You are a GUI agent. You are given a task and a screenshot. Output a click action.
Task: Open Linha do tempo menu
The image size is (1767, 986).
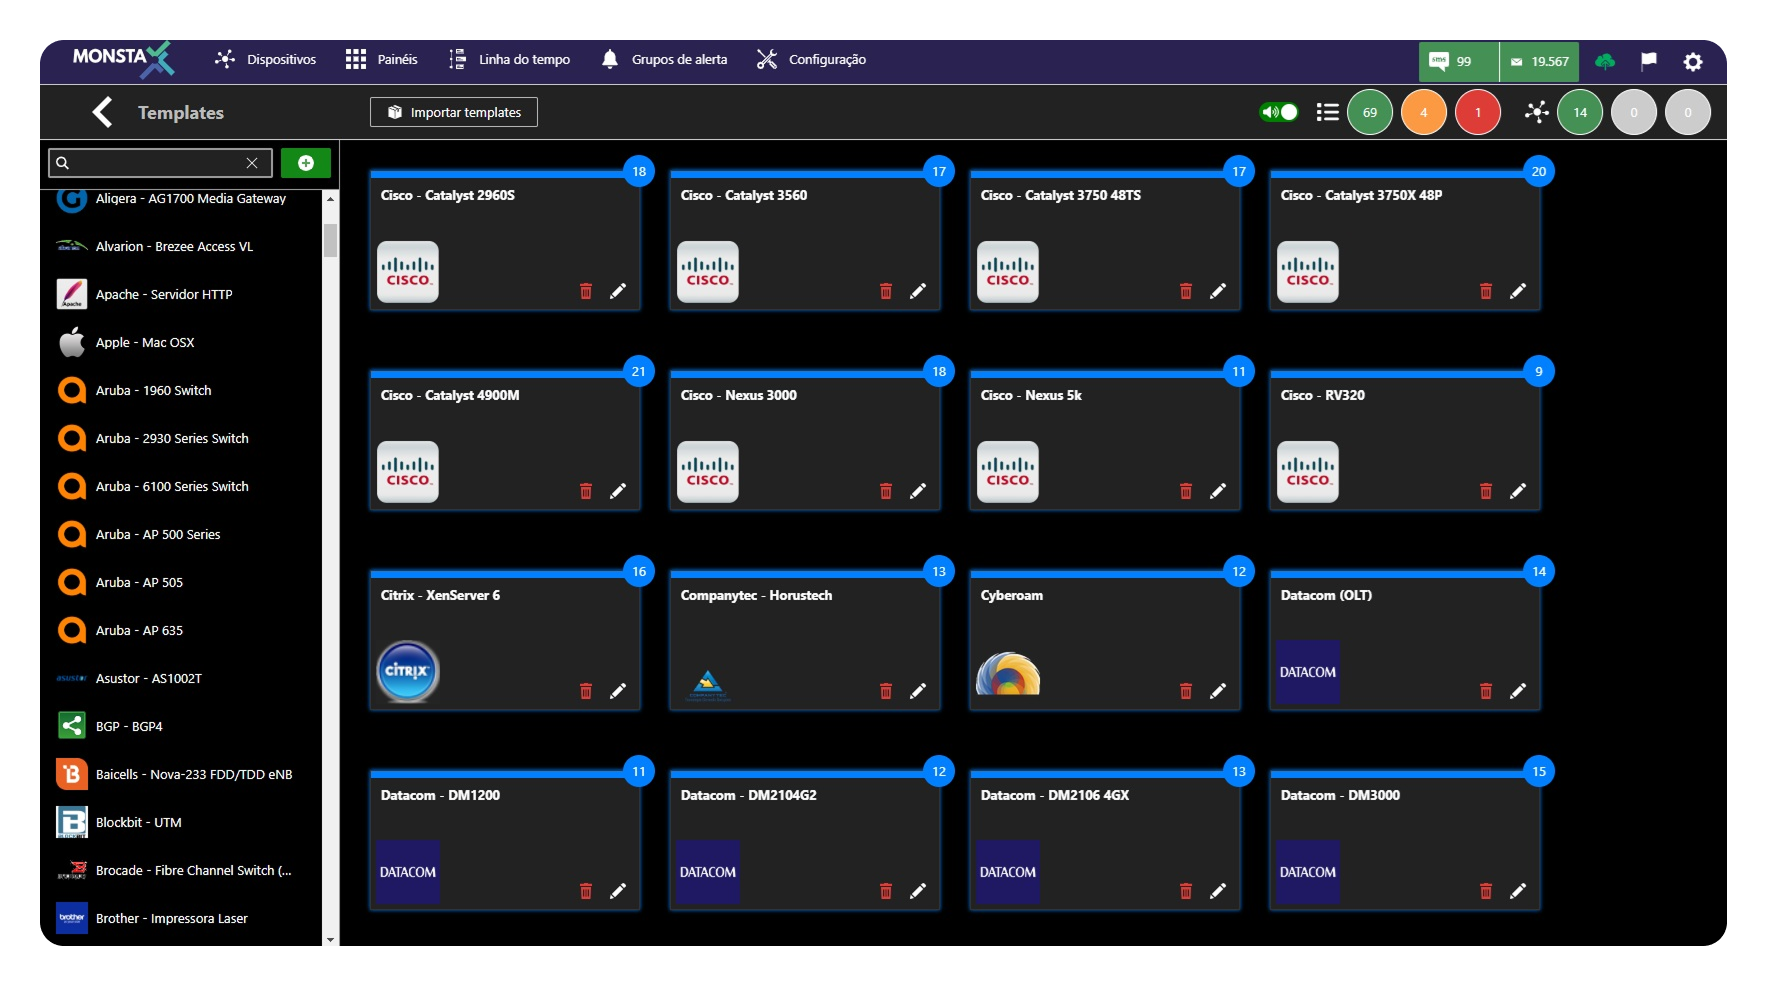pos(509,60)
